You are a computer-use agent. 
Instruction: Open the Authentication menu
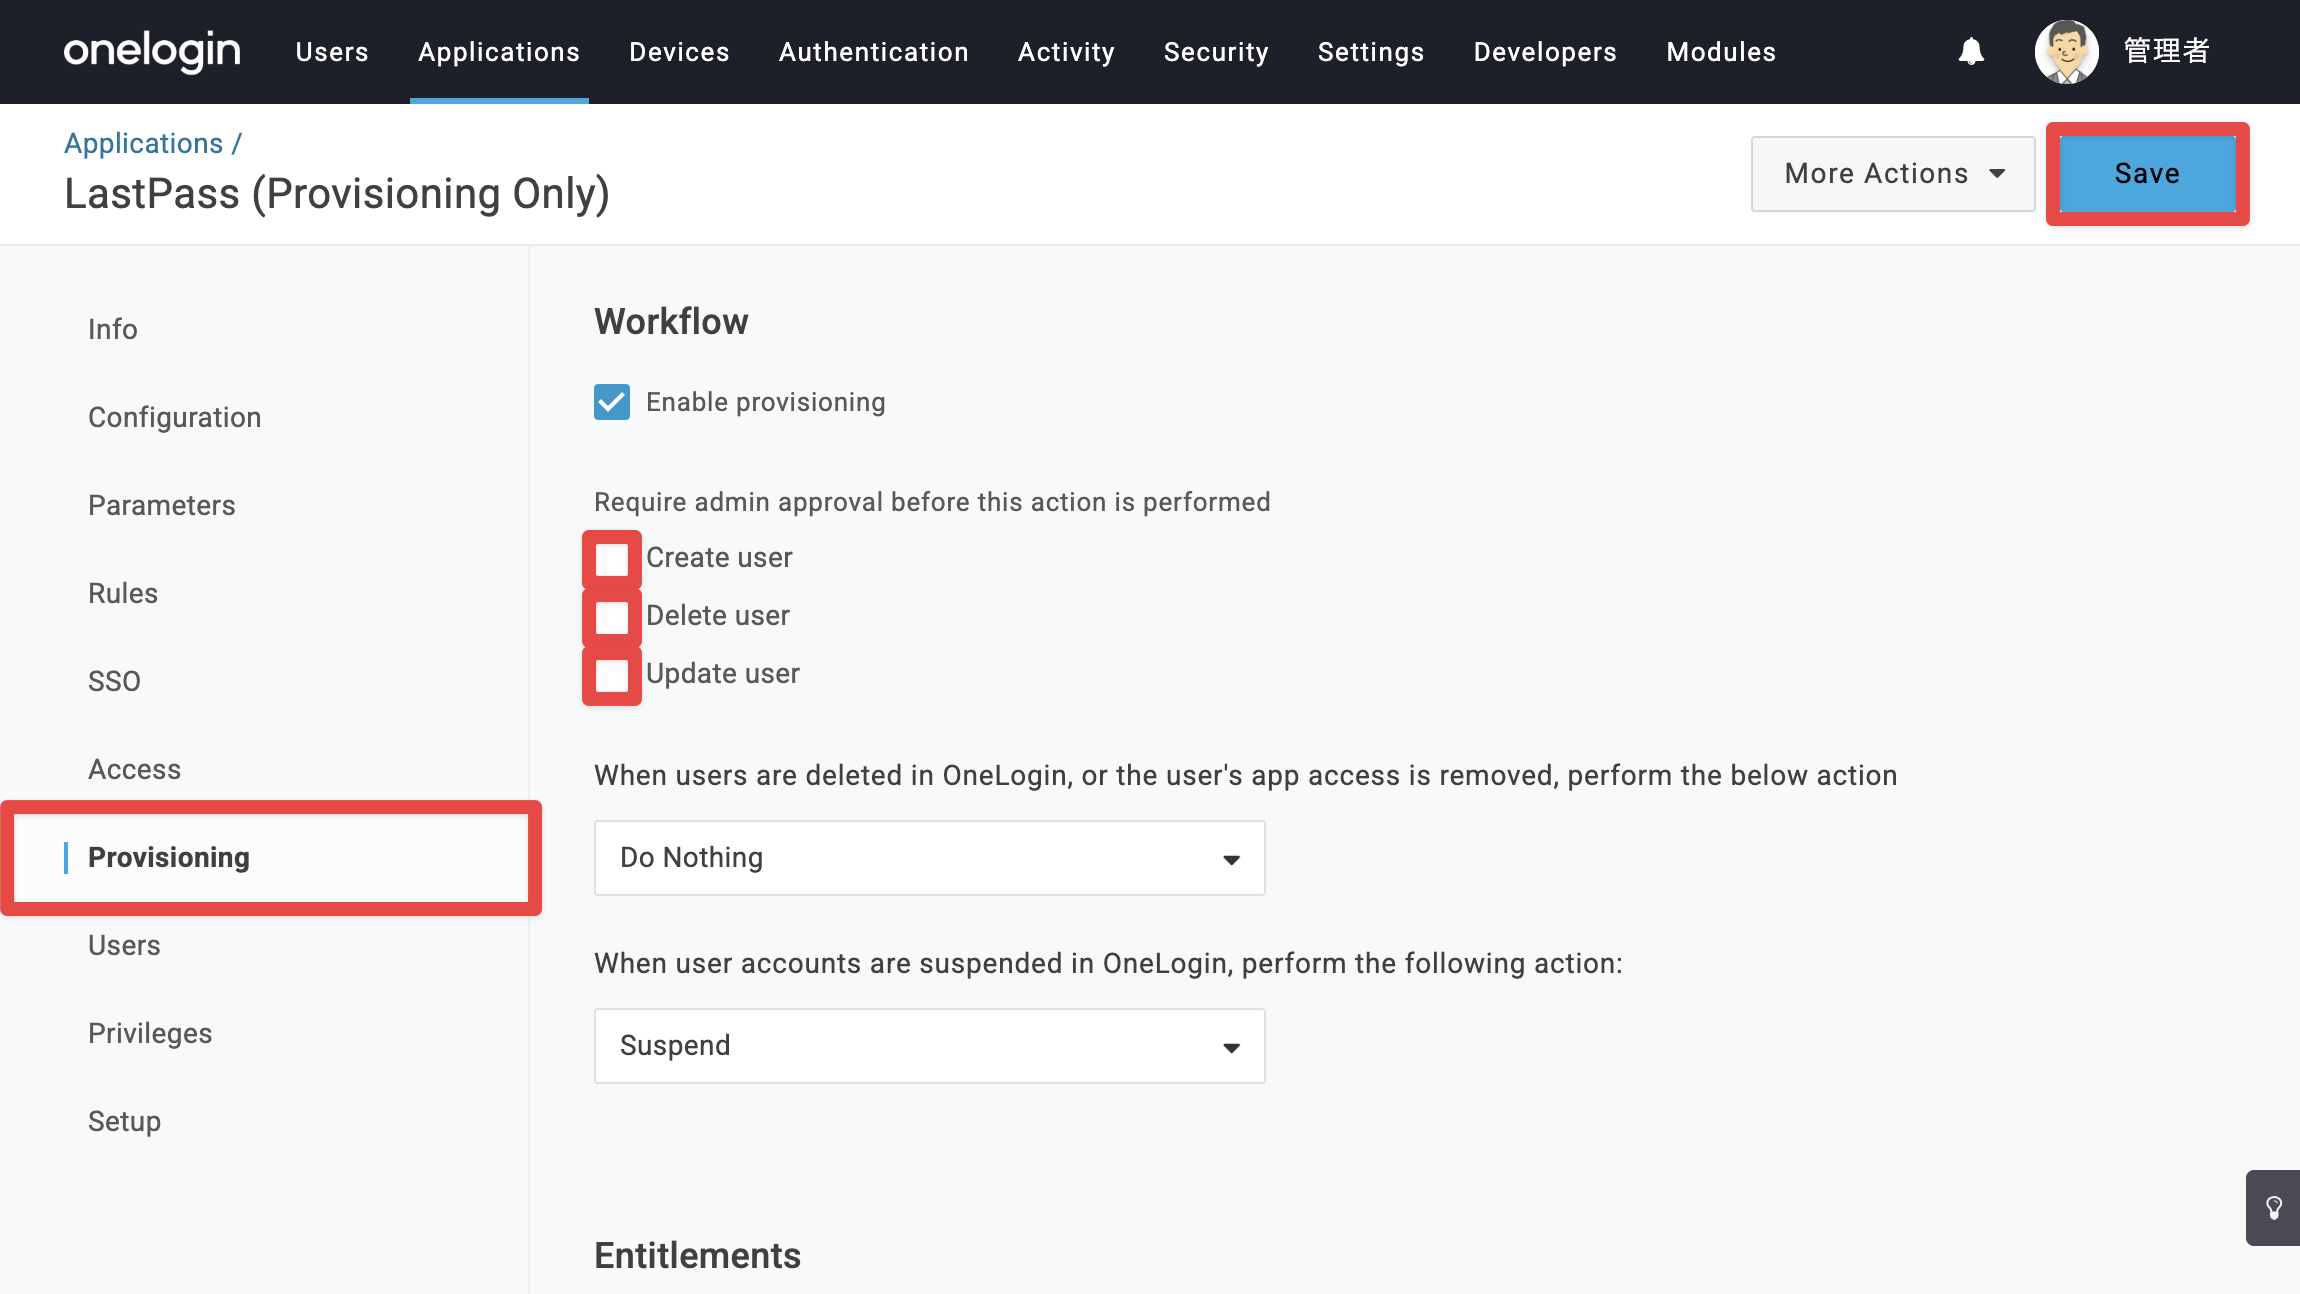click(874, 52)
